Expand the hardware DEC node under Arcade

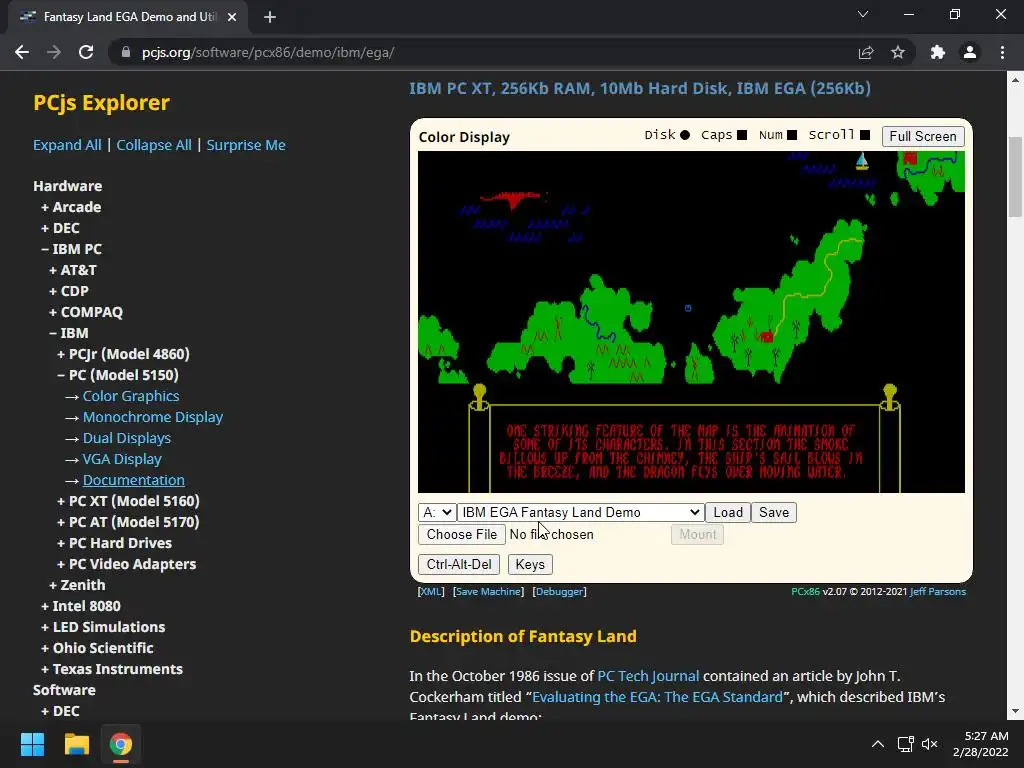point(59,228)
